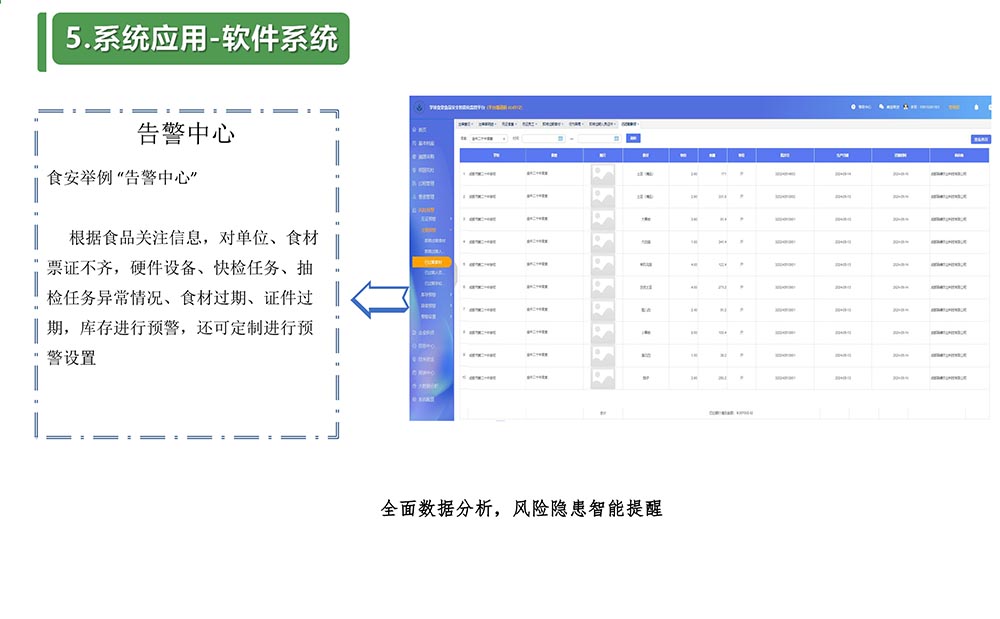The image size is (1000, 619).
Task: Click the orange text link in the header
Action: click(953, 106)
